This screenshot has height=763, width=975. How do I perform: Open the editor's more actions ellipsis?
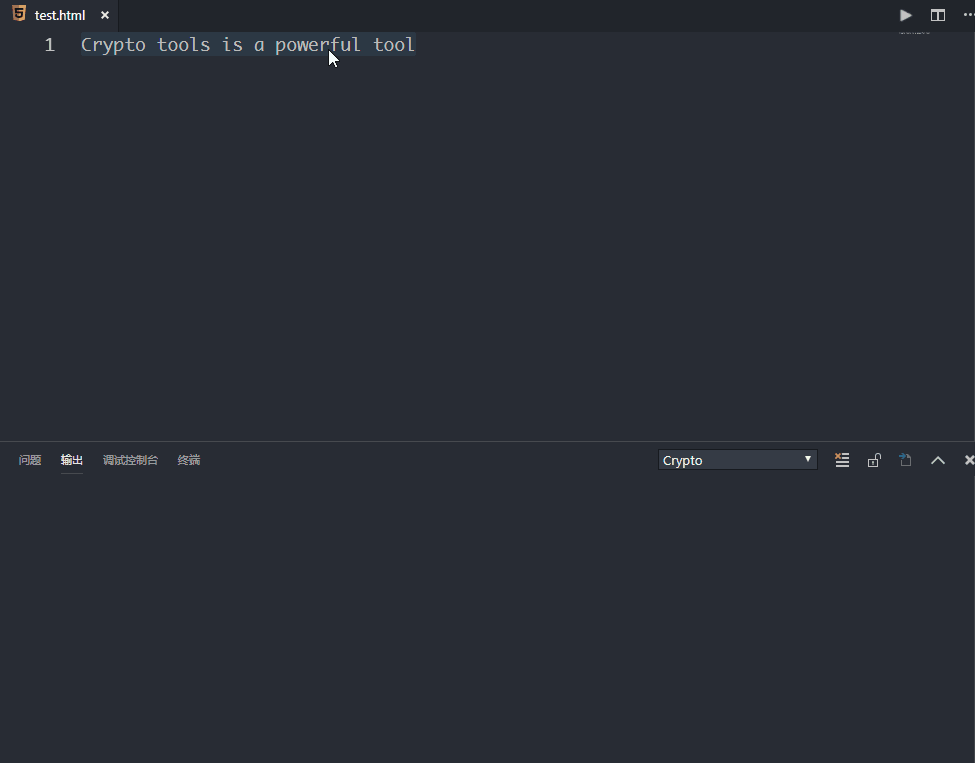click(x=968, y=15)
